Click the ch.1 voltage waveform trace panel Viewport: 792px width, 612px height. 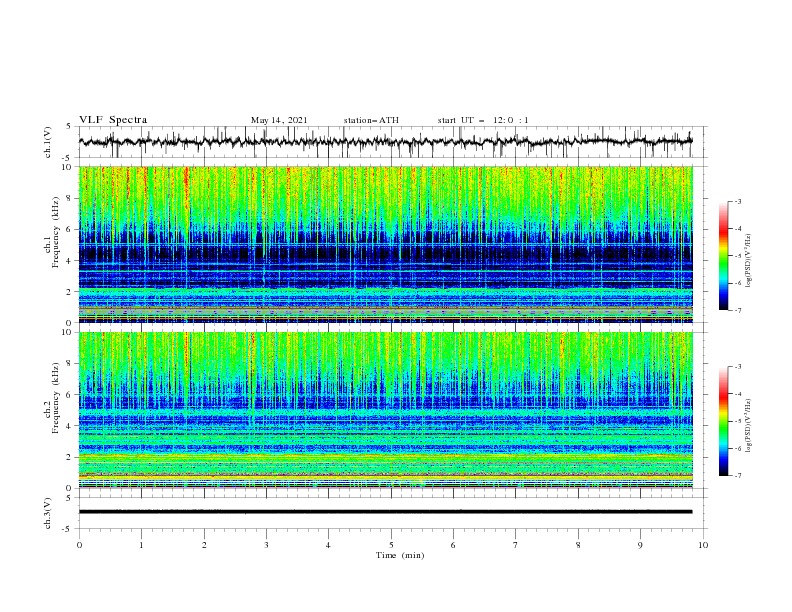click(x=393, y=142)
